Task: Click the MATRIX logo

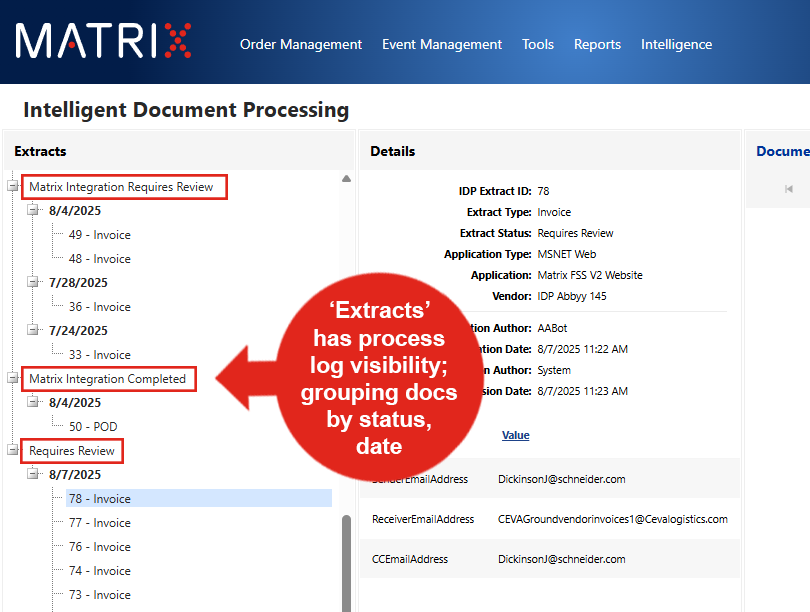Action: pyautogui.click(x=103, y=40)
